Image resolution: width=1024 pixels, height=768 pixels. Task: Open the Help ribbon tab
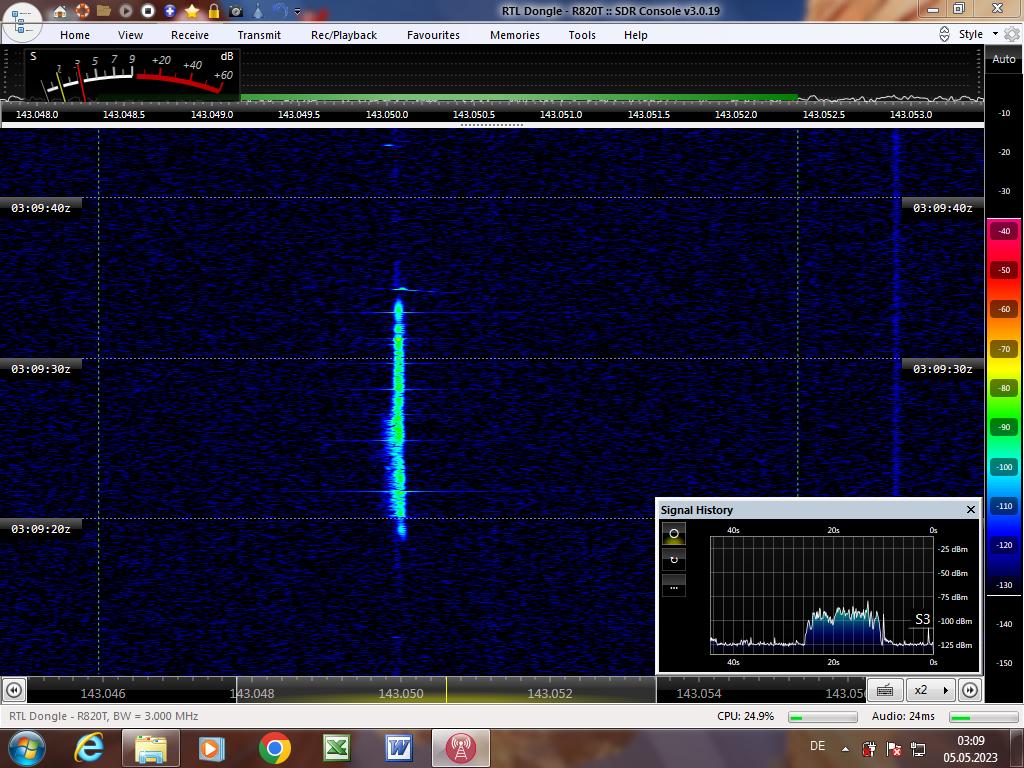click(x=635, y=35)
